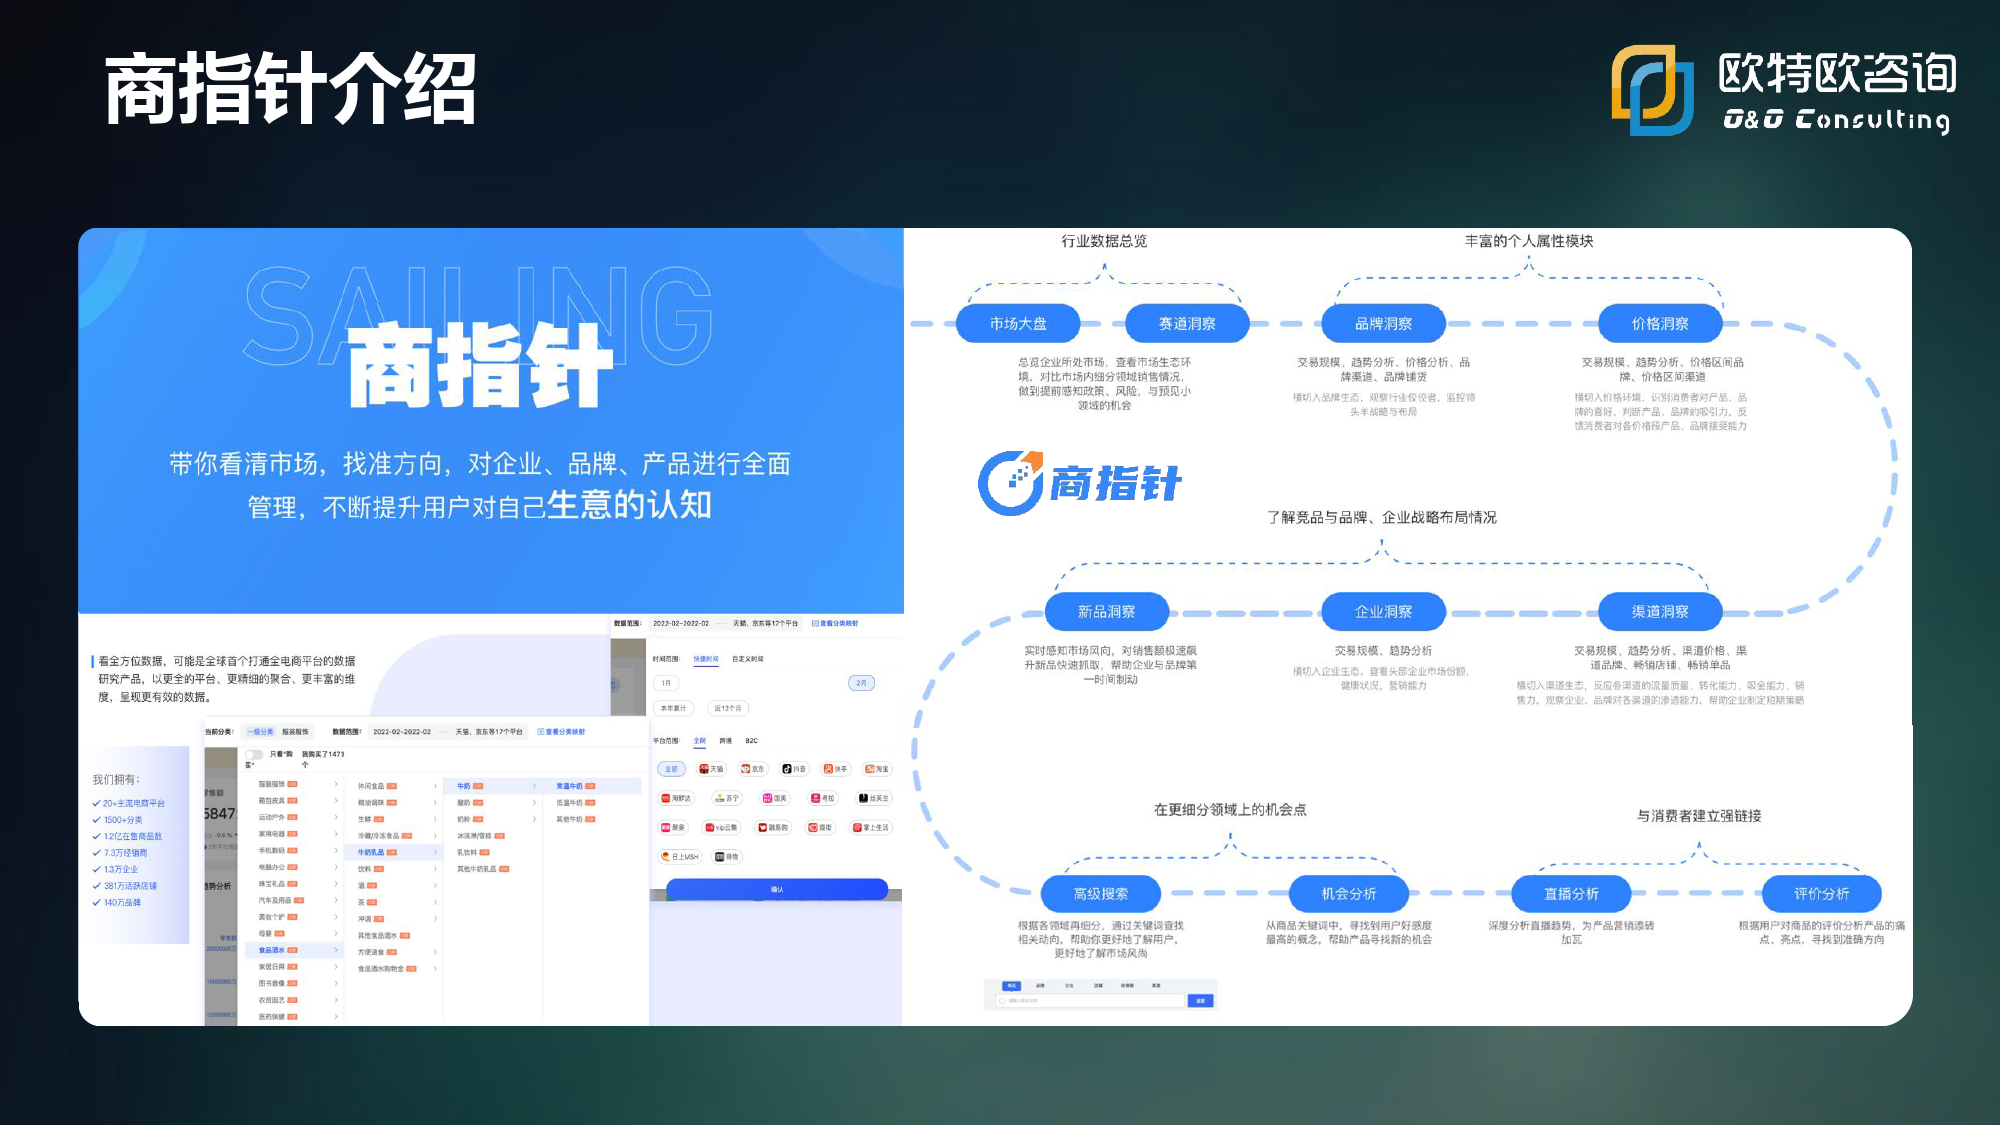The image size is (2000, 1125).
Task: Open the 渠道洞察 module button
Action: click(1660, 611)
